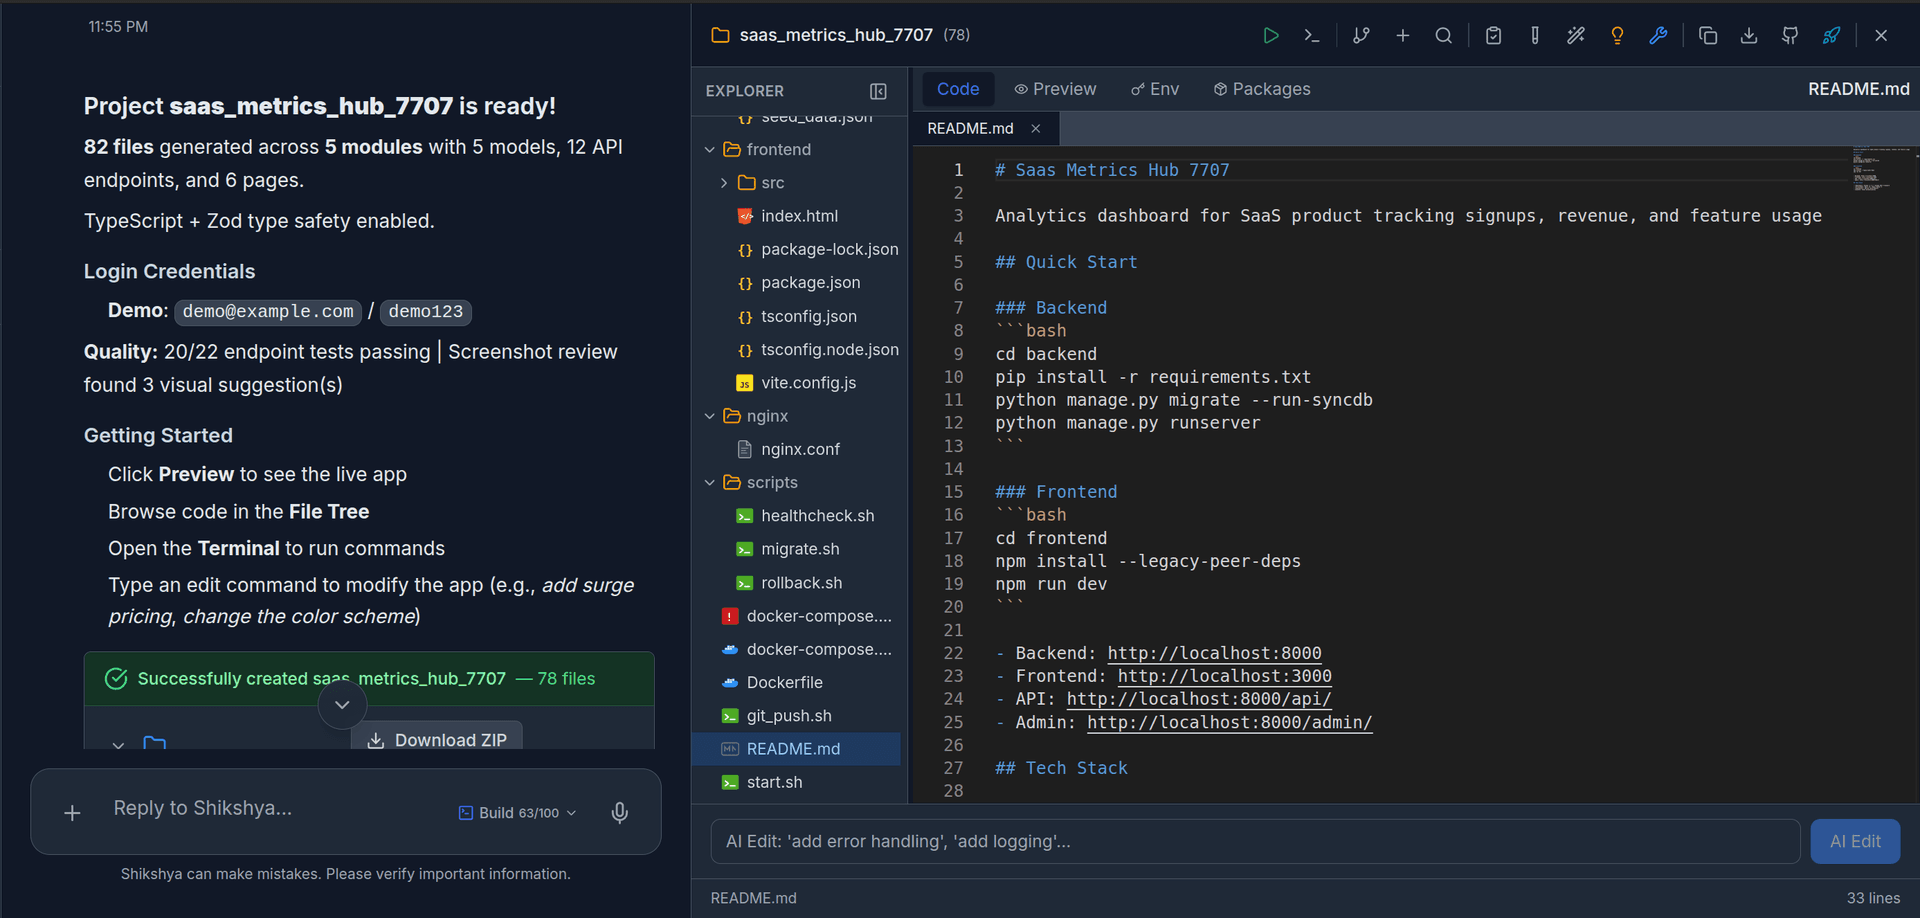Open the http://localhost:8000/admin/ link
This screenshot has width=1920, height=918.
pos(1229,722)
